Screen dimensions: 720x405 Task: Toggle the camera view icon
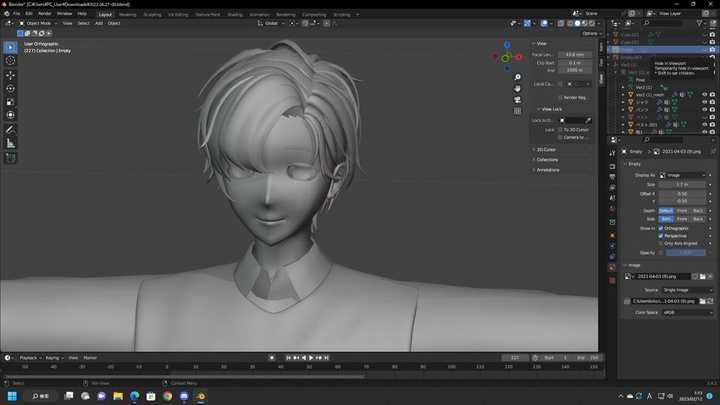[517, 99]
